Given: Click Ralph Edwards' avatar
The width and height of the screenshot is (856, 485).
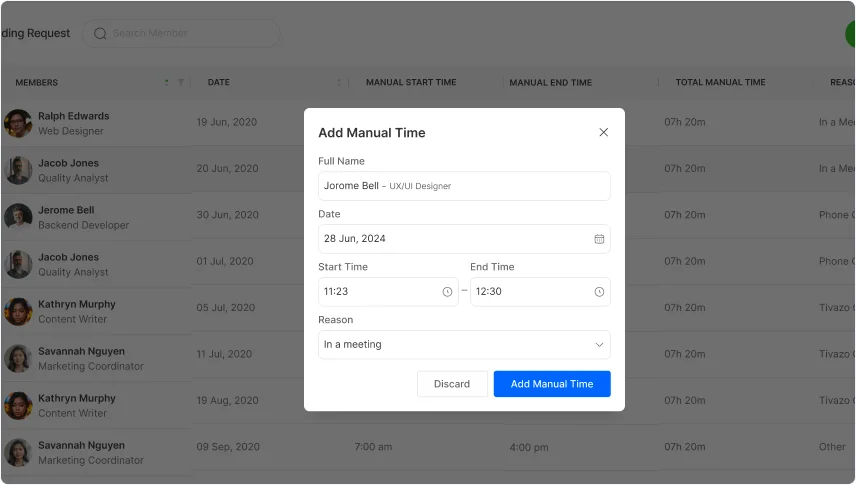Looking at the screenshot, I should coord(18,123).
